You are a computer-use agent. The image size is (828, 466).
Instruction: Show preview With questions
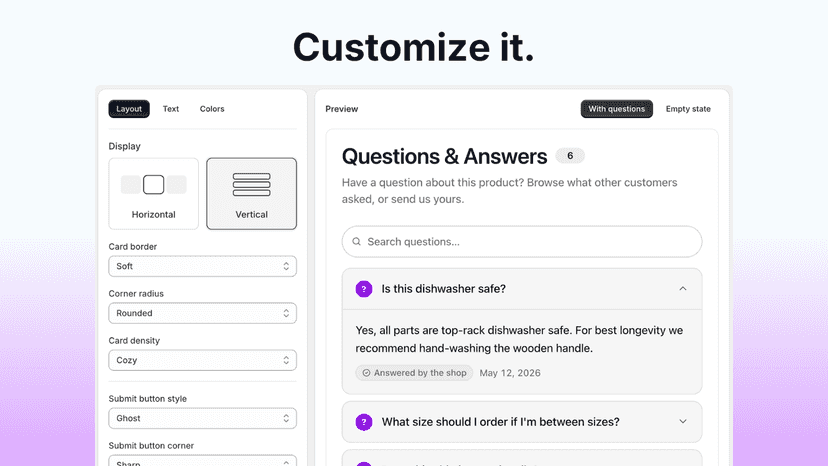click(616, 109)
